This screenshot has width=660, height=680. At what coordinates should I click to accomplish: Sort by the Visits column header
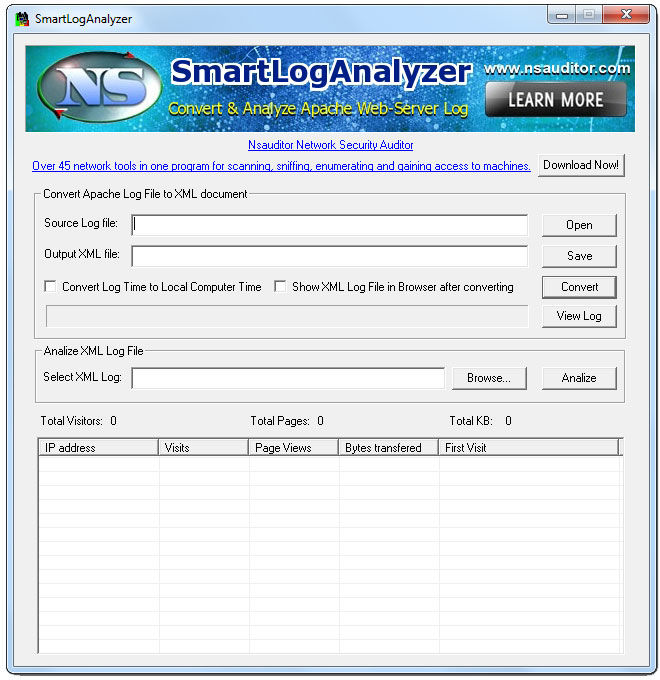pyautogui.click(x=203, y=448)
